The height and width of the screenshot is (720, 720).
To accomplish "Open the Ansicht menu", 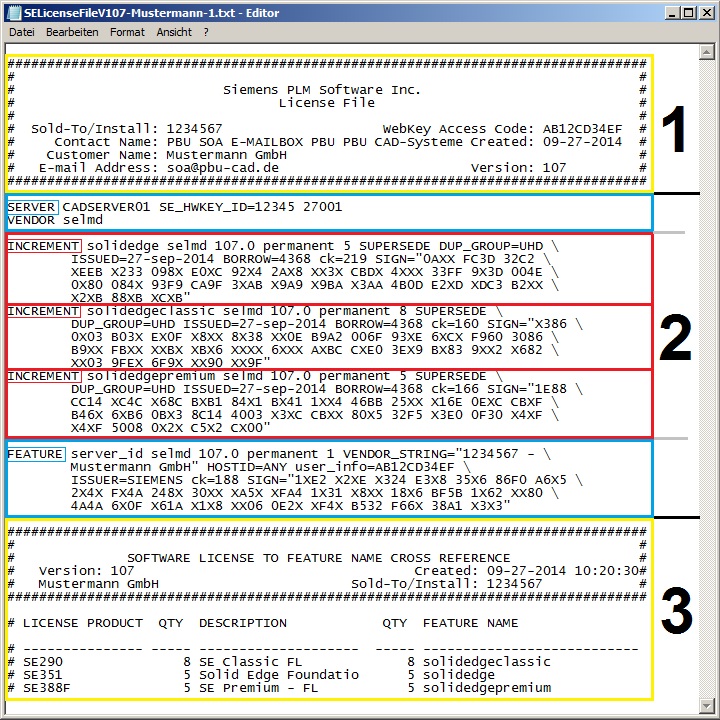I will (174, 32).
